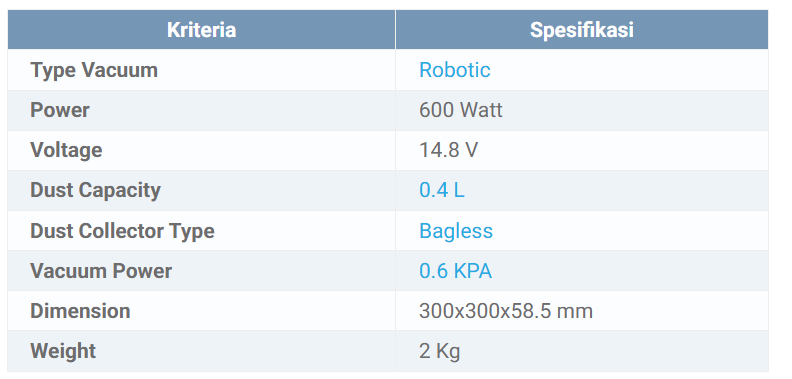Click the Dust Collector Type label
792x379 pixels.
pyautogui.click(x=122, y=230)
